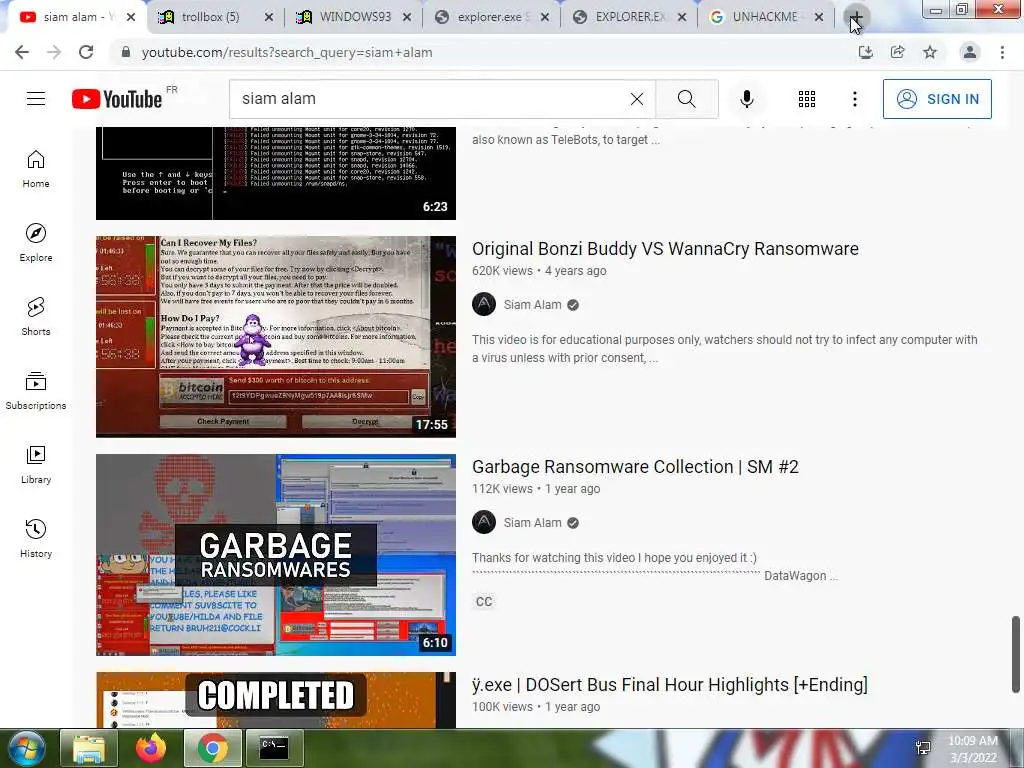
Task: Click the SIGN IN button
Action: click(937, 99)
